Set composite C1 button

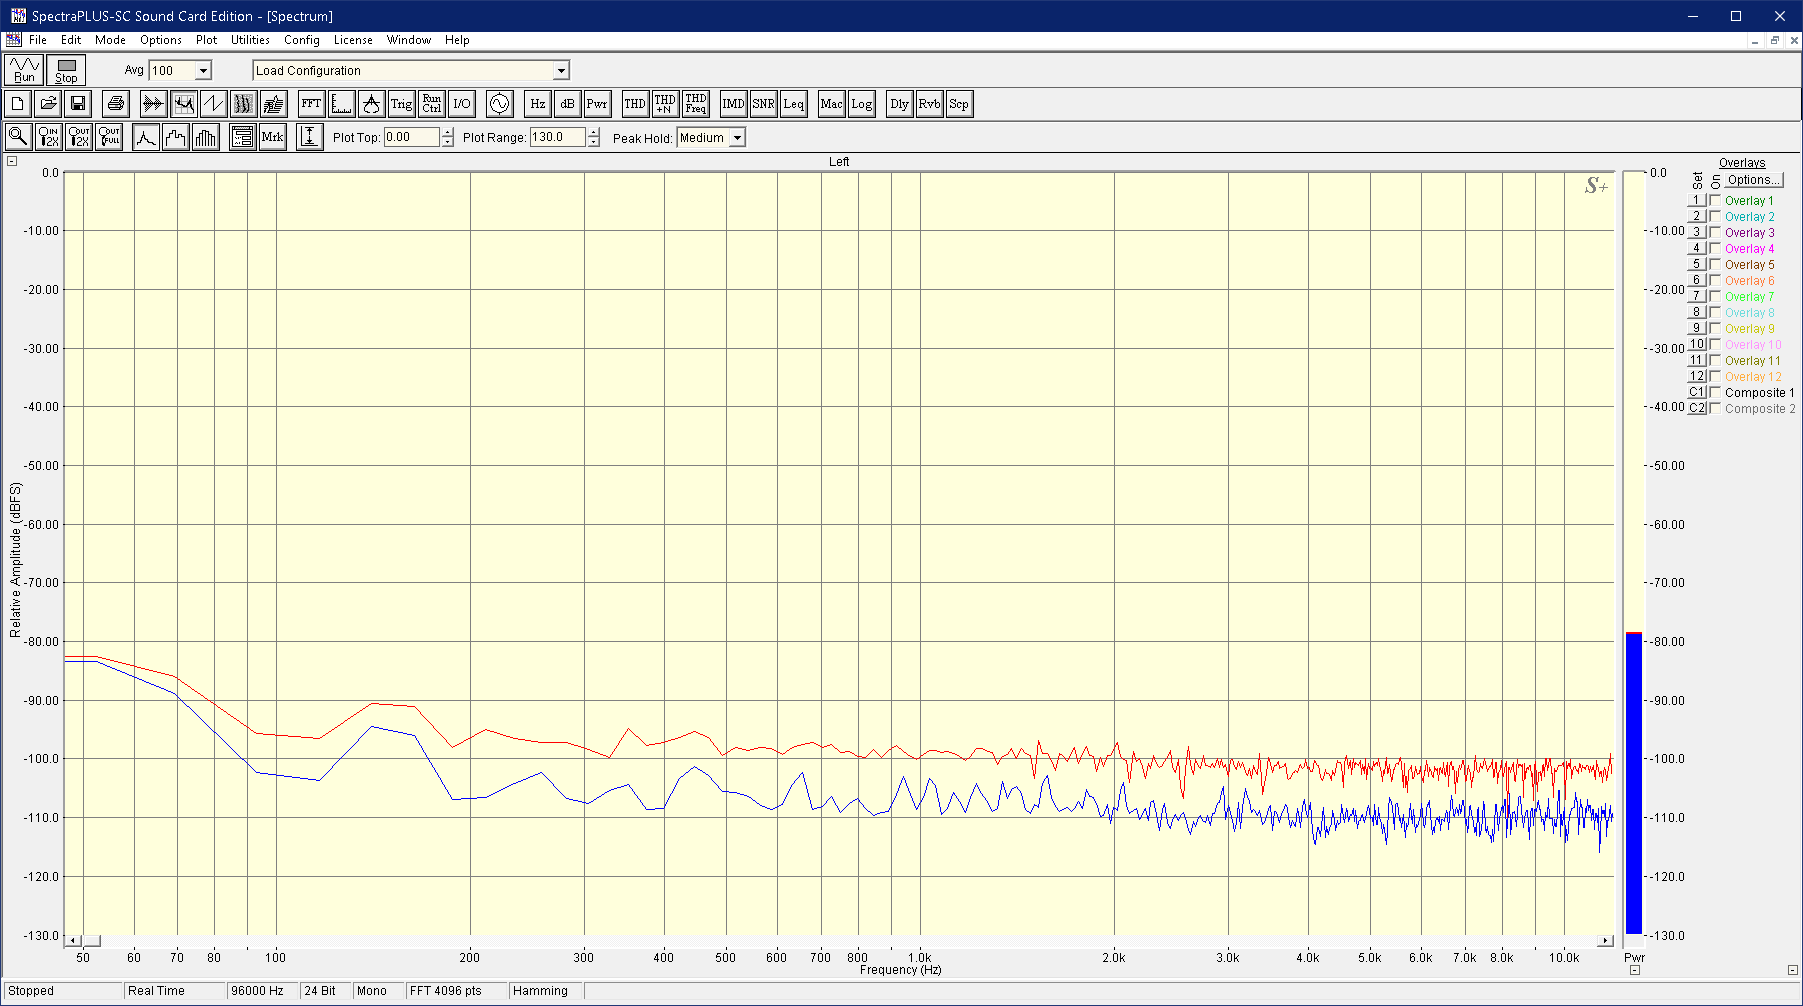(x=1696, y=393)
